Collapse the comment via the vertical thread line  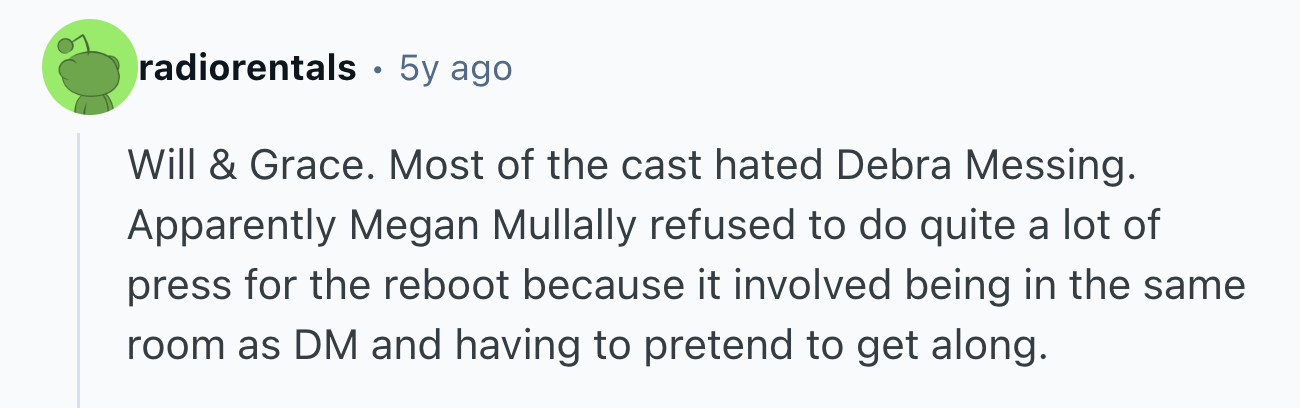[79, 270]
